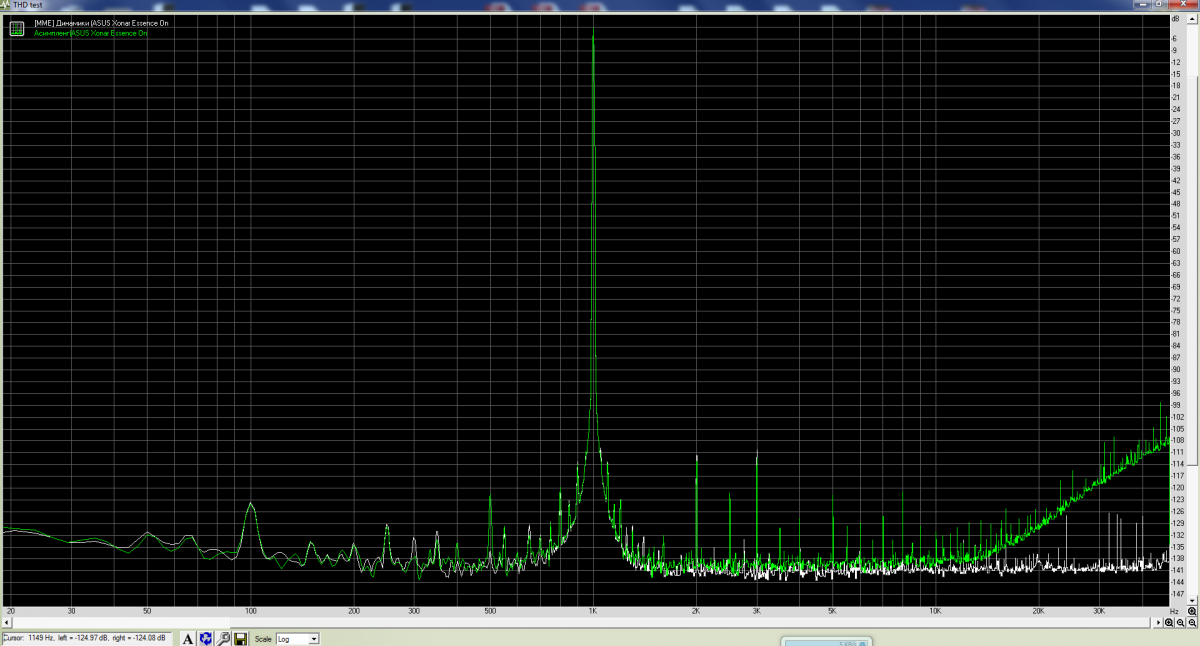Click the THD test window title icon

tap(6, 5)
